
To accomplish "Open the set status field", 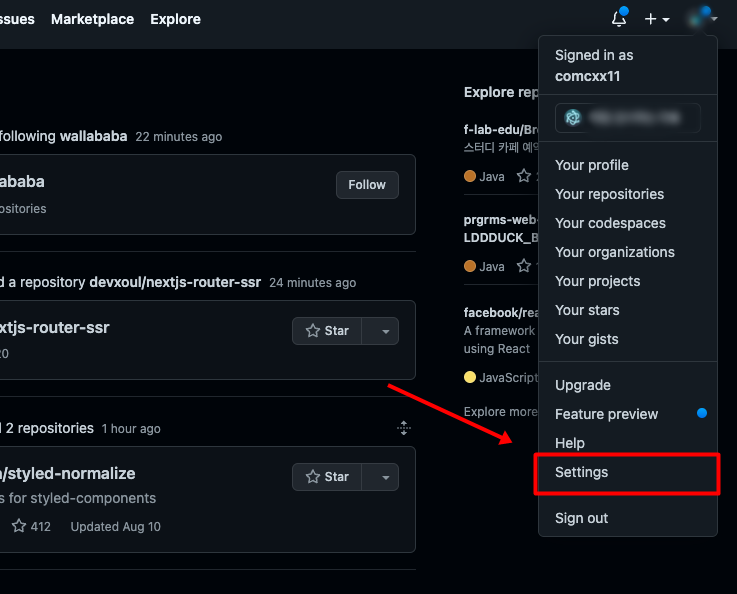I will click(x=627, y=117).
